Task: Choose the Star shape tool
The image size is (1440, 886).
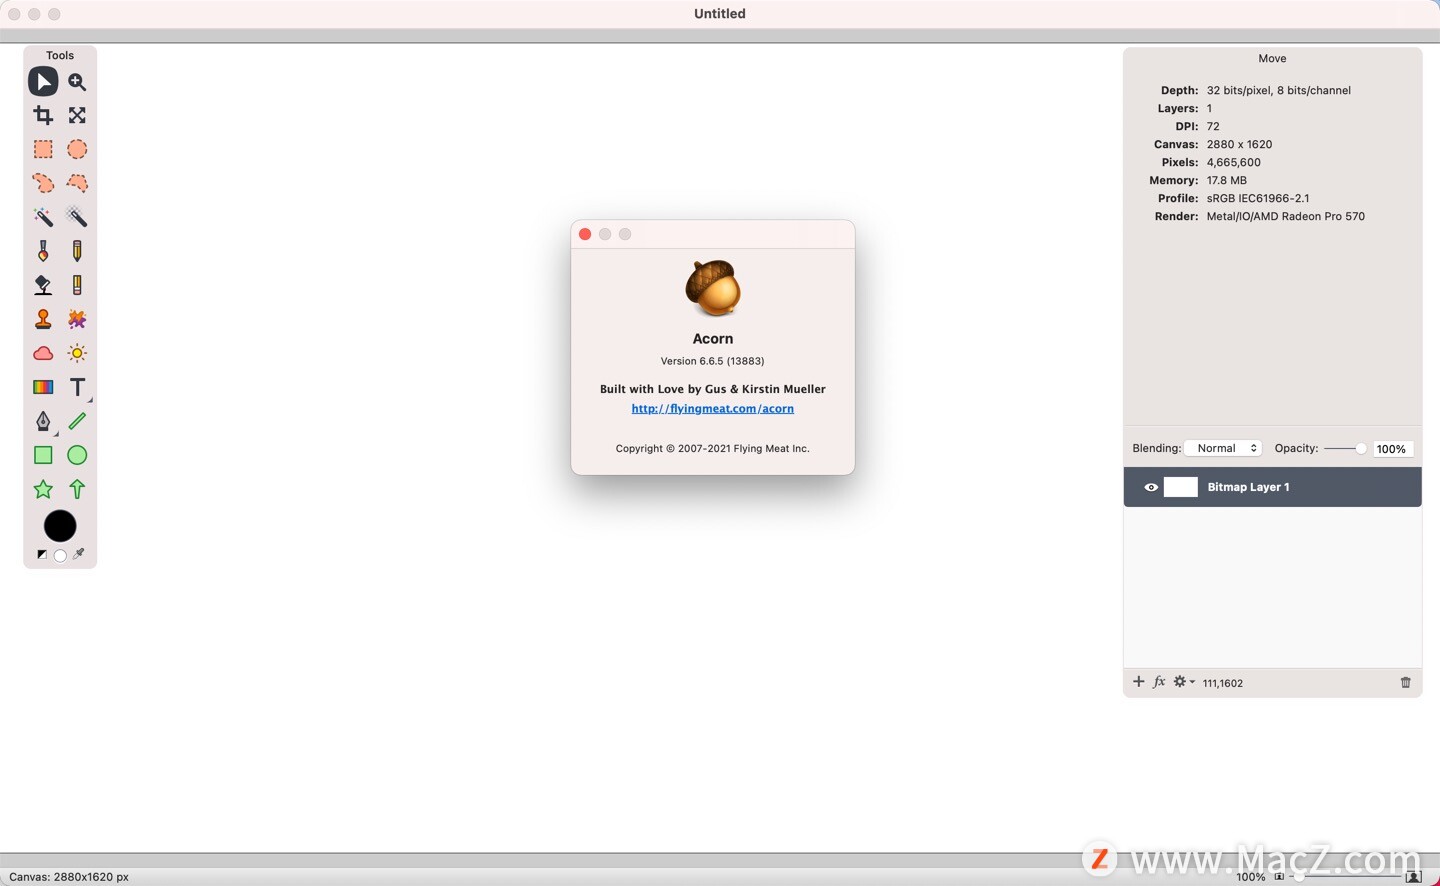Action: tap(43, 489)
